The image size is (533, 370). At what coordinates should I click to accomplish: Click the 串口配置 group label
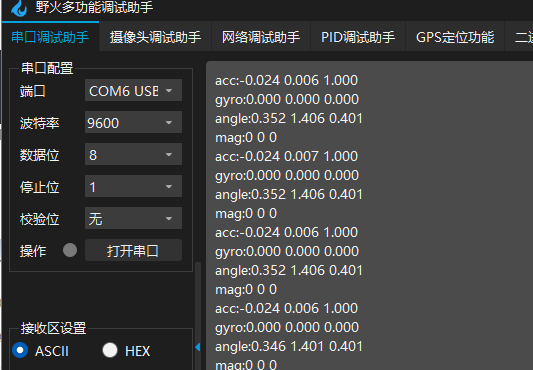coord(47,68)
